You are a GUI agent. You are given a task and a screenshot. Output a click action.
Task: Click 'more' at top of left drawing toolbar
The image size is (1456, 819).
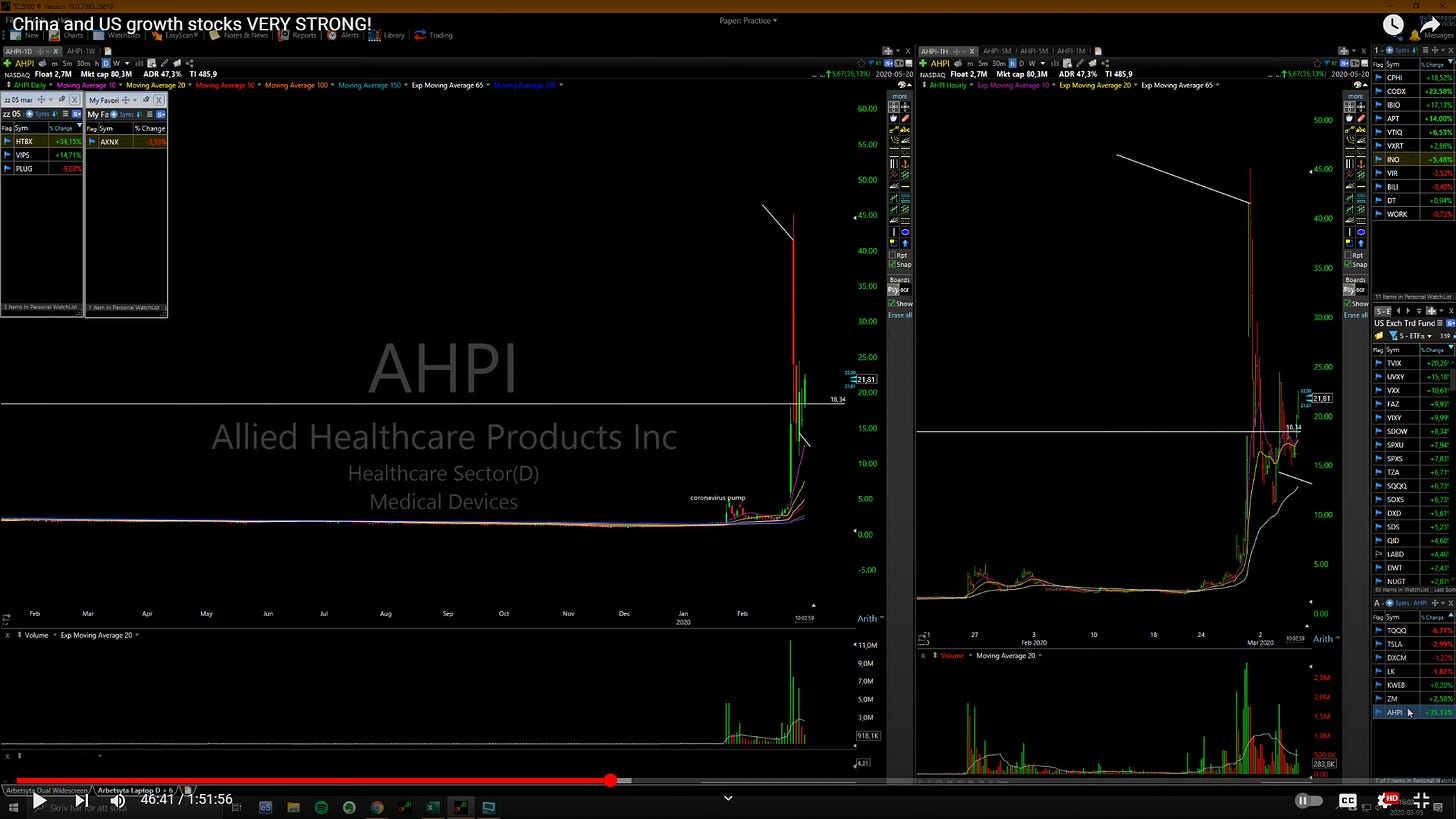point(899,97)
